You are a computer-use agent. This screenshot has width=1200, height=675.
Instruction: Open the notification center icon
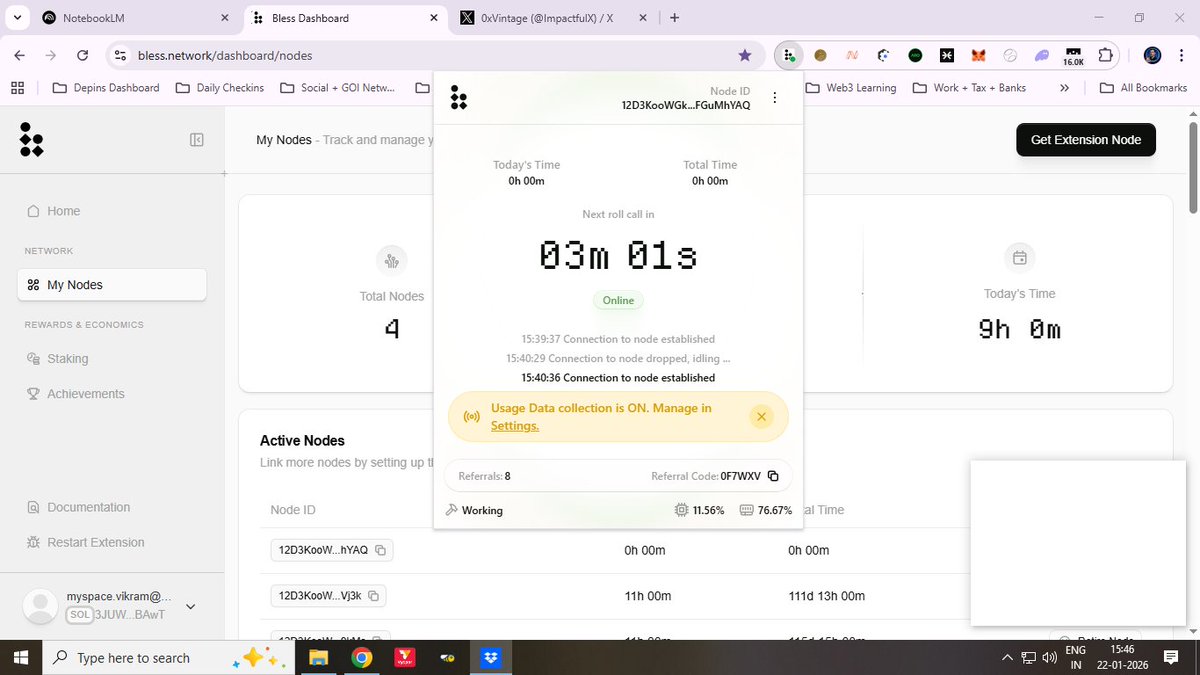click(x=1171, y=658)
